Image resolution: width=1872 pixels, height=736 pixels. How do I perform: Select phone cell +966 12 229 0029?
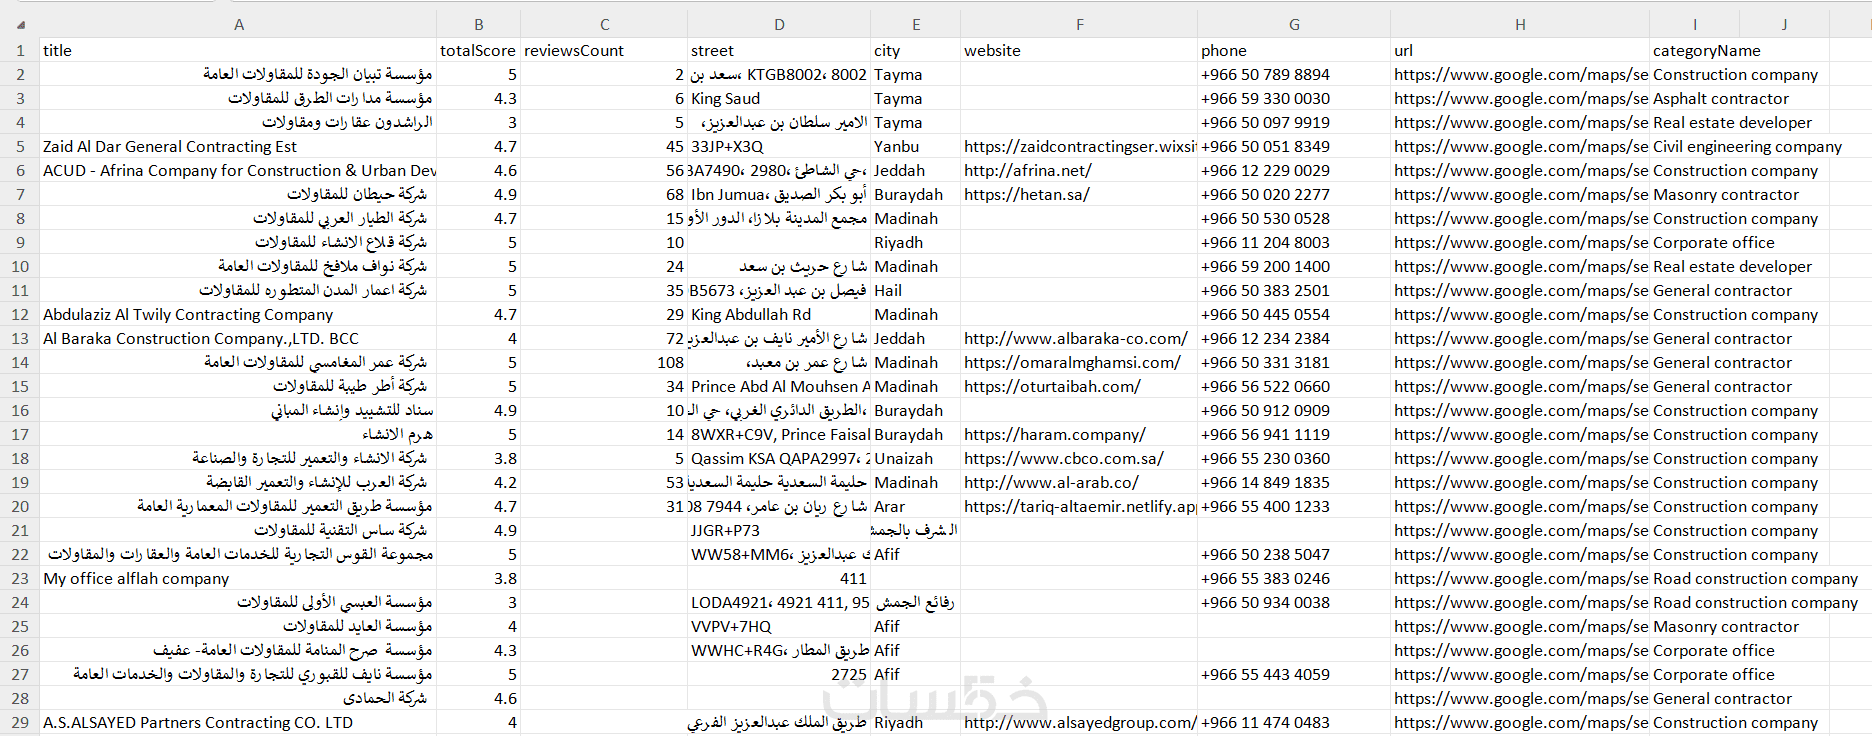[x=1294, y=170]
